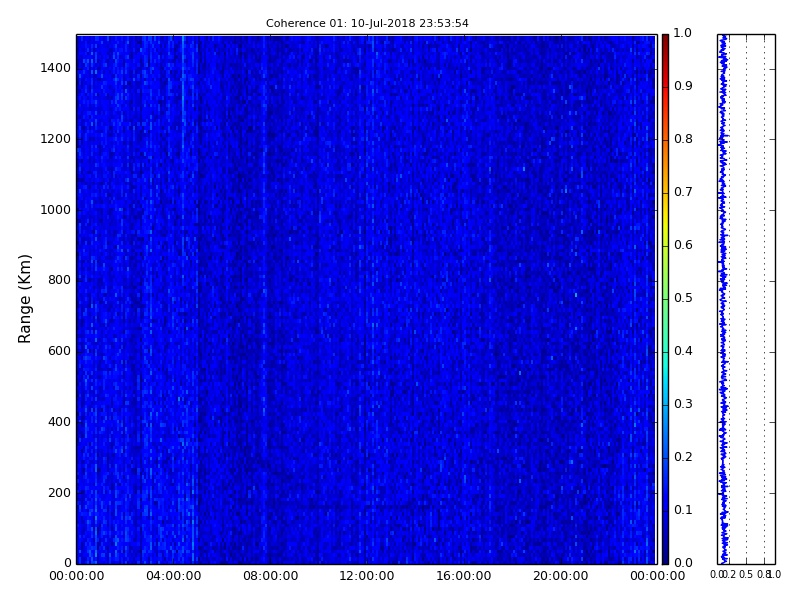Click the blue coherence profile line
The height and width of the screenshot is (600, 800).
pos(723,299)
